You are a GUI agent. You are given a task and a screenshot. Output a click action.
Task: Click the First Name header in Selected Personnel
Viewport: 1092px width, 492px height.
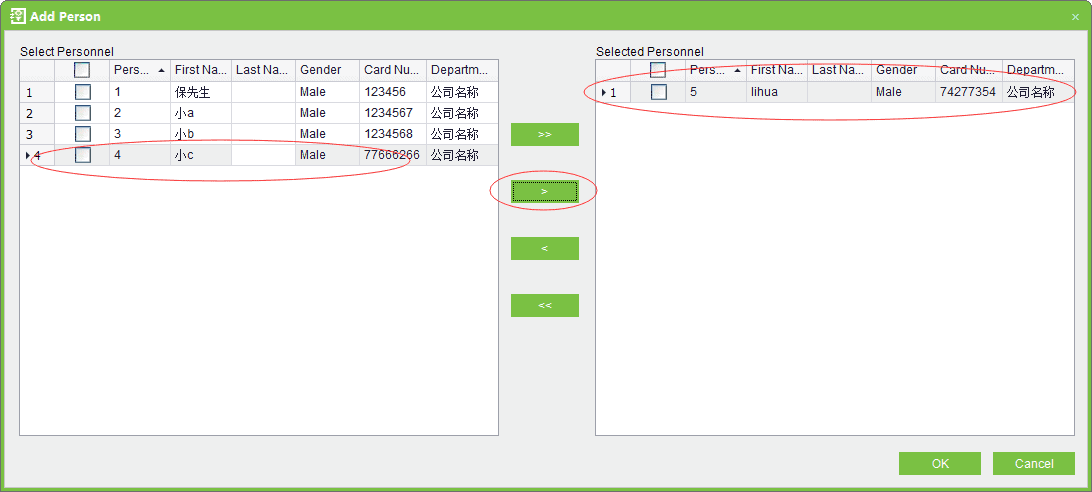pos(776,70)
